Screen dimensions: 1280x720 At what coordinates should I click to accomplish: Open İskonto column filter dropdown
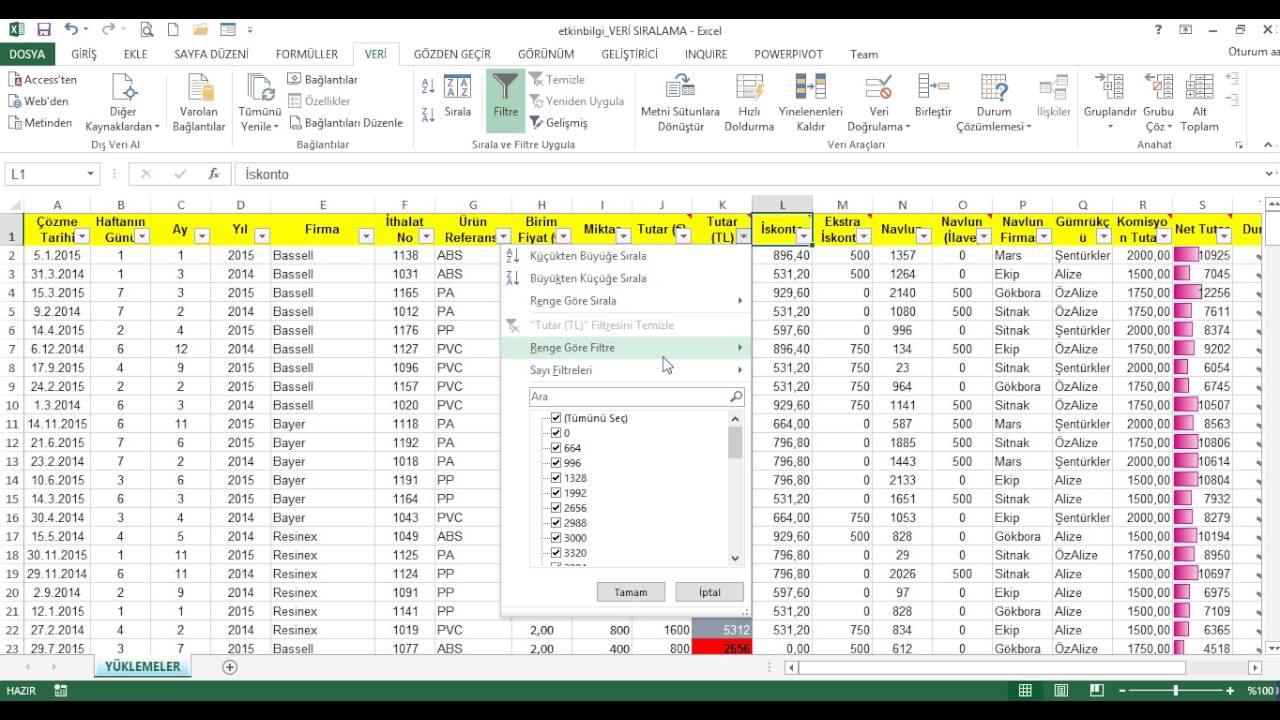(x=803, y=237)
